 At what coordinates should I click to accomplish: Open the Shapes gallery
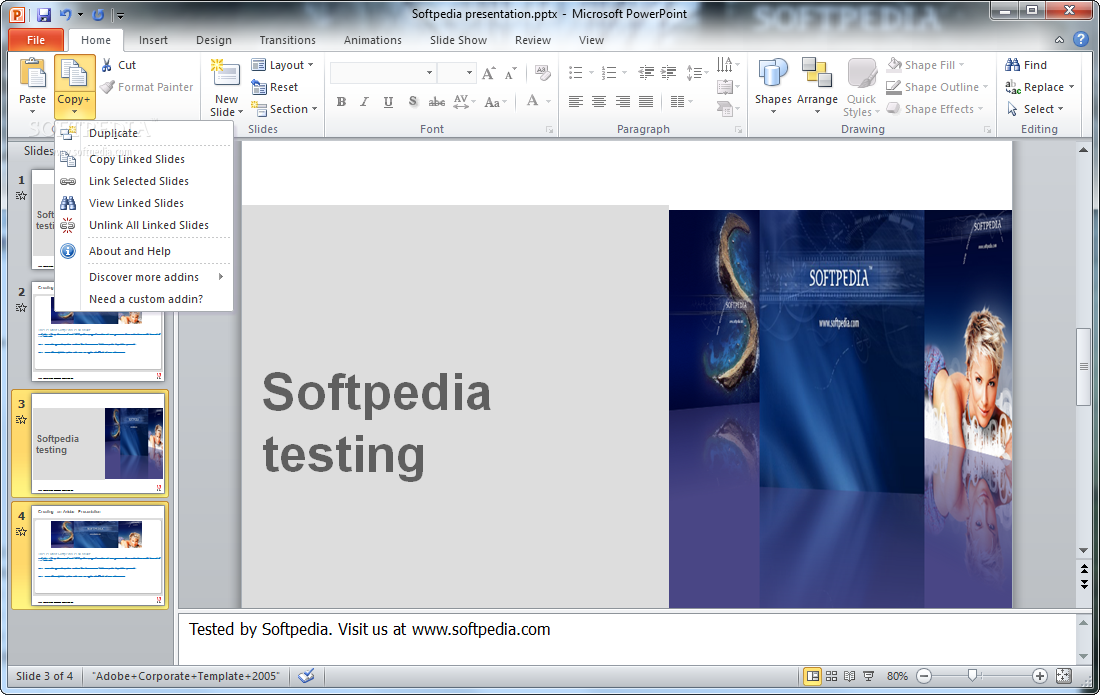click(773, 86)
